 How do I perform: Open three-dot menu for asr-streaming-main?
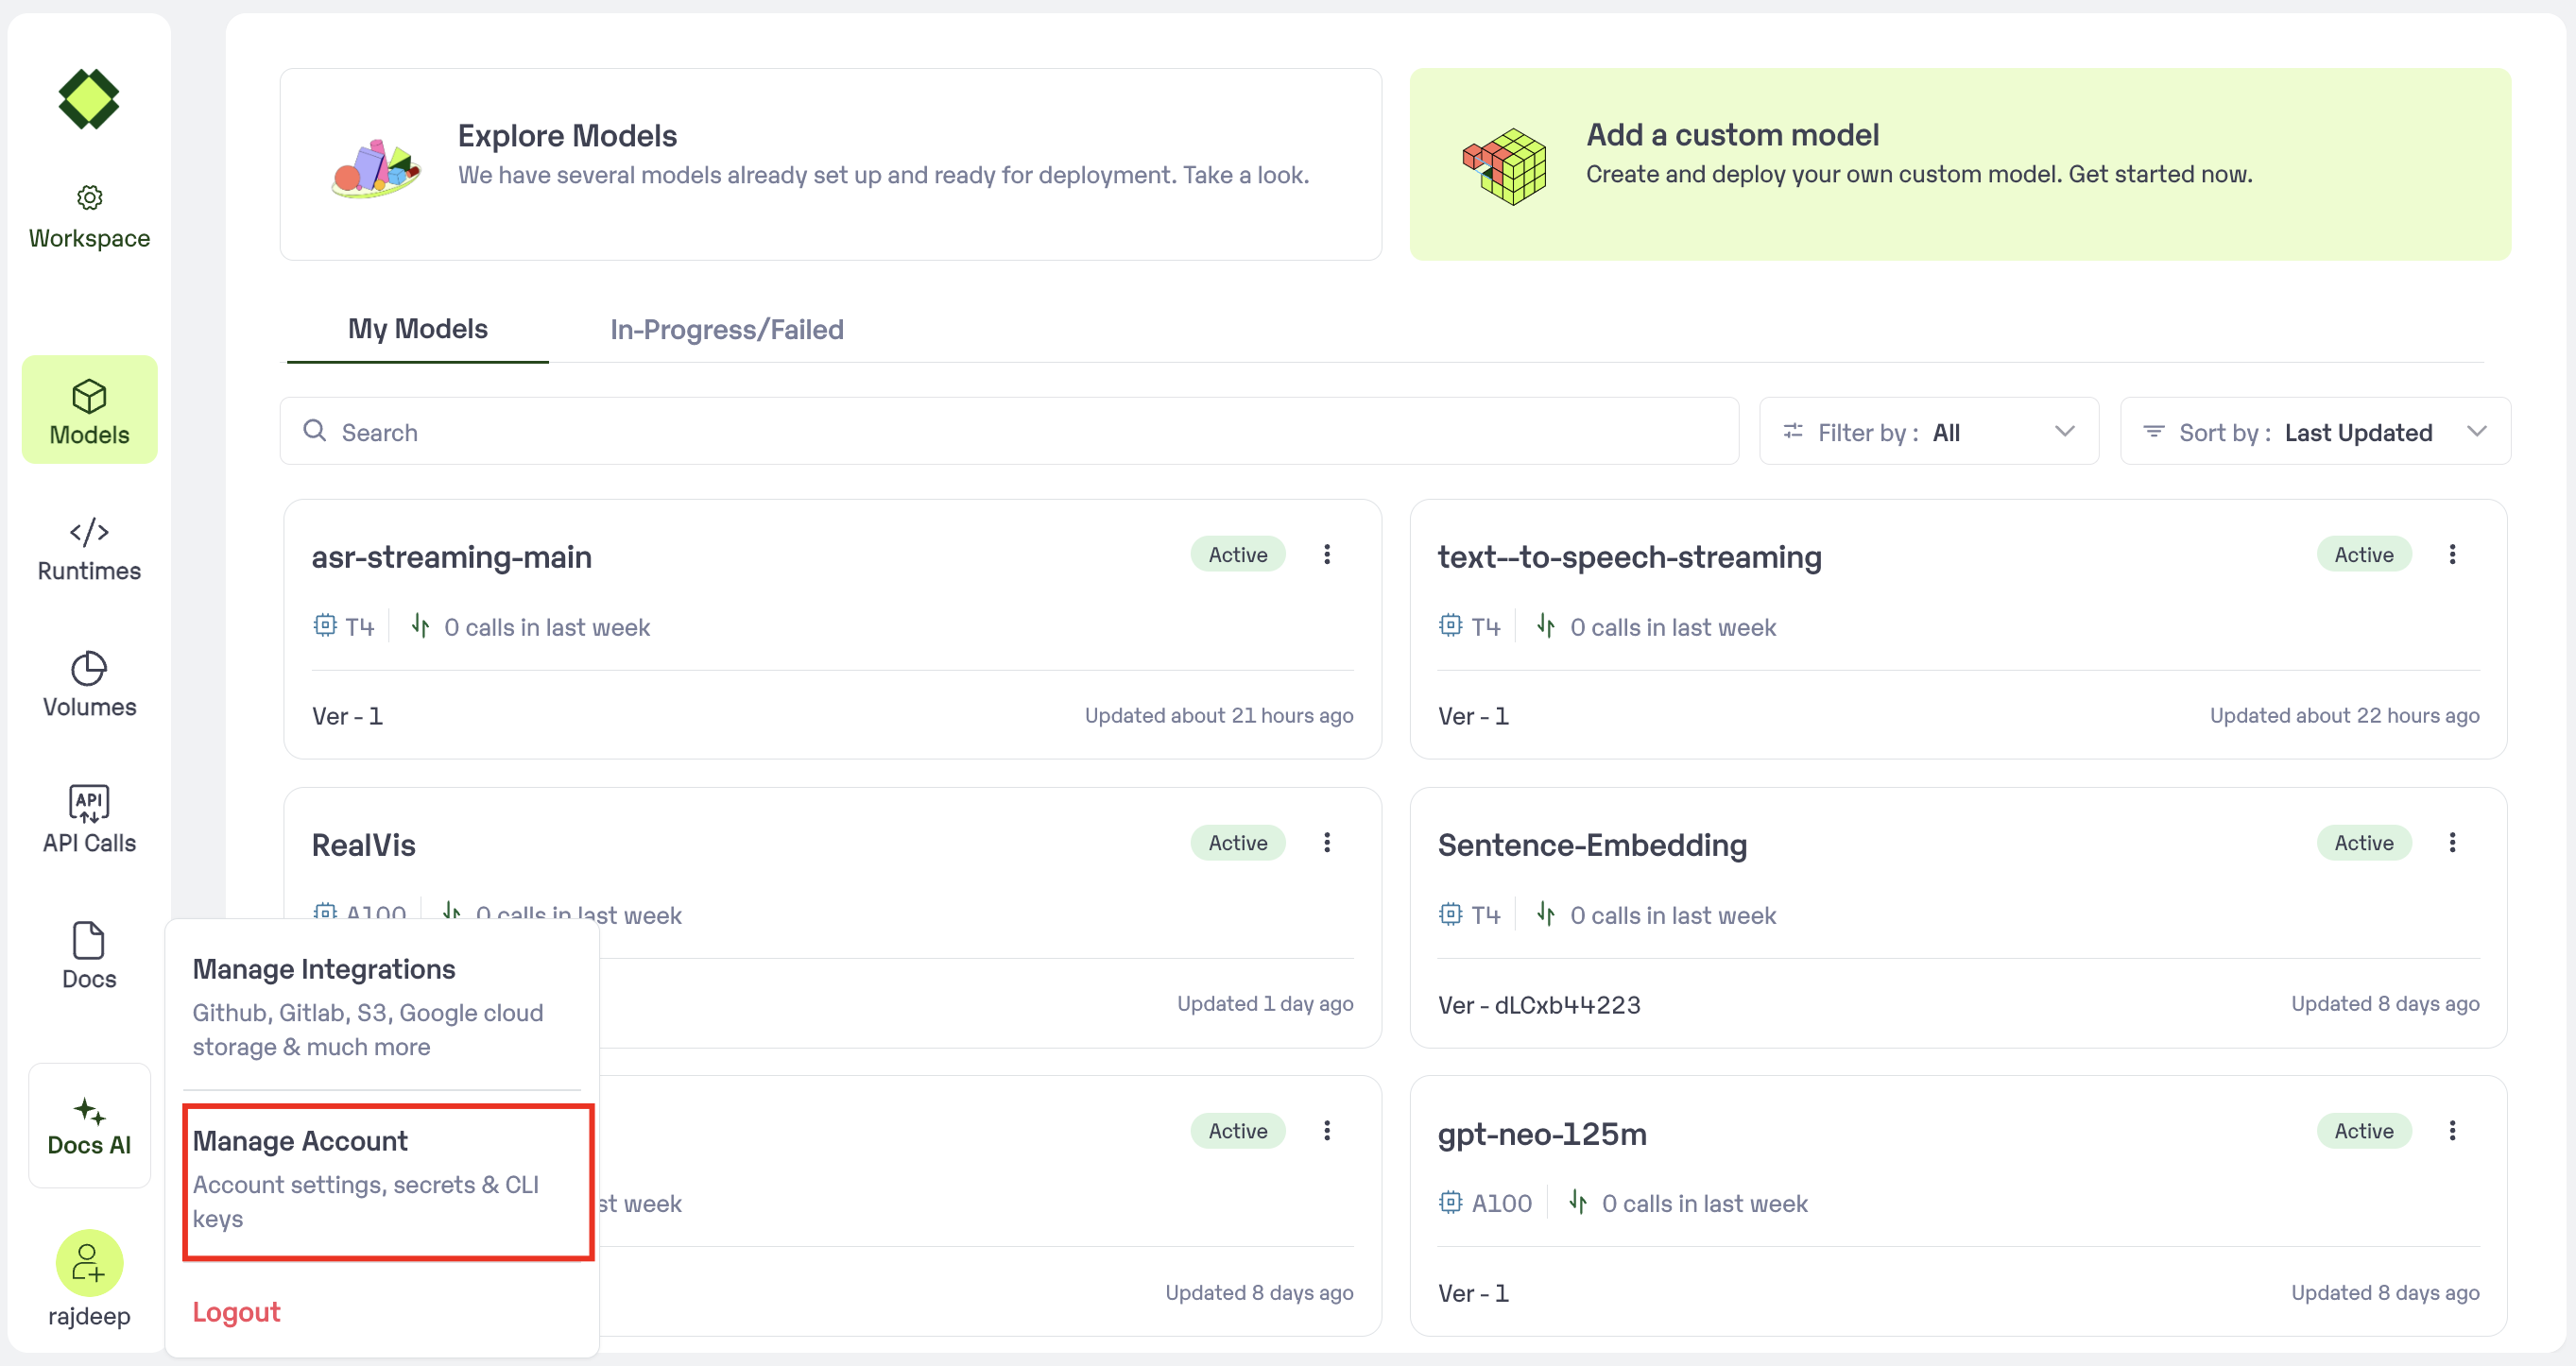1327,554
